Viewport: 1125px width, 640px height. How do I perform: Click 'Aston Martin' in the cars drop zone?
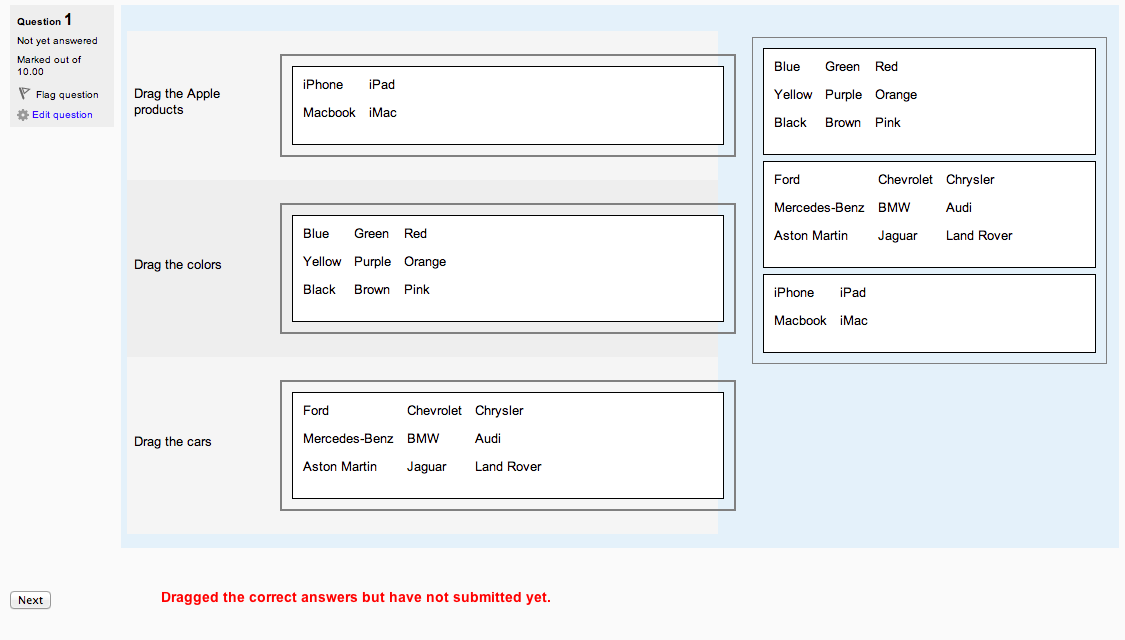(339, 467)
